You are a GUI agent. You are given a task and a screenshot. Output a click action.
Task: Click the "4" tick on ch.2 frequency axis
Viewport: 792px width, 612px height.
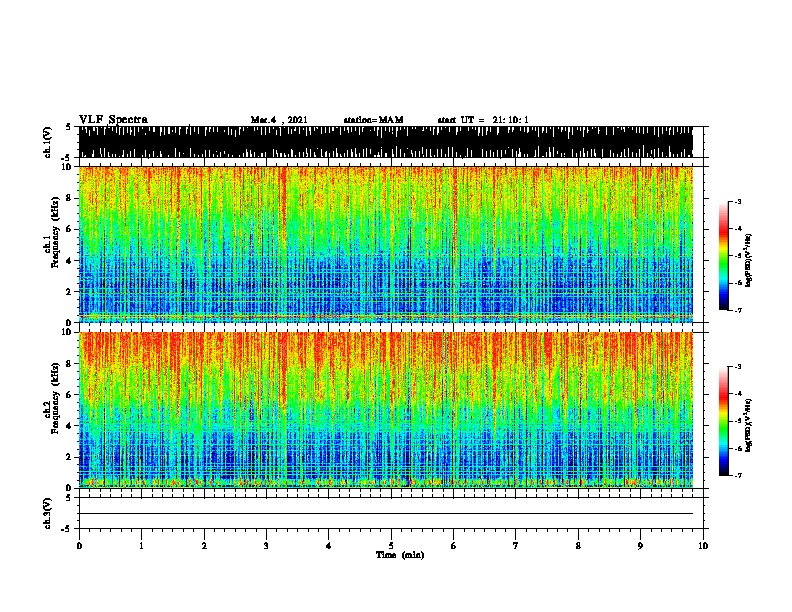coord(69,426)
